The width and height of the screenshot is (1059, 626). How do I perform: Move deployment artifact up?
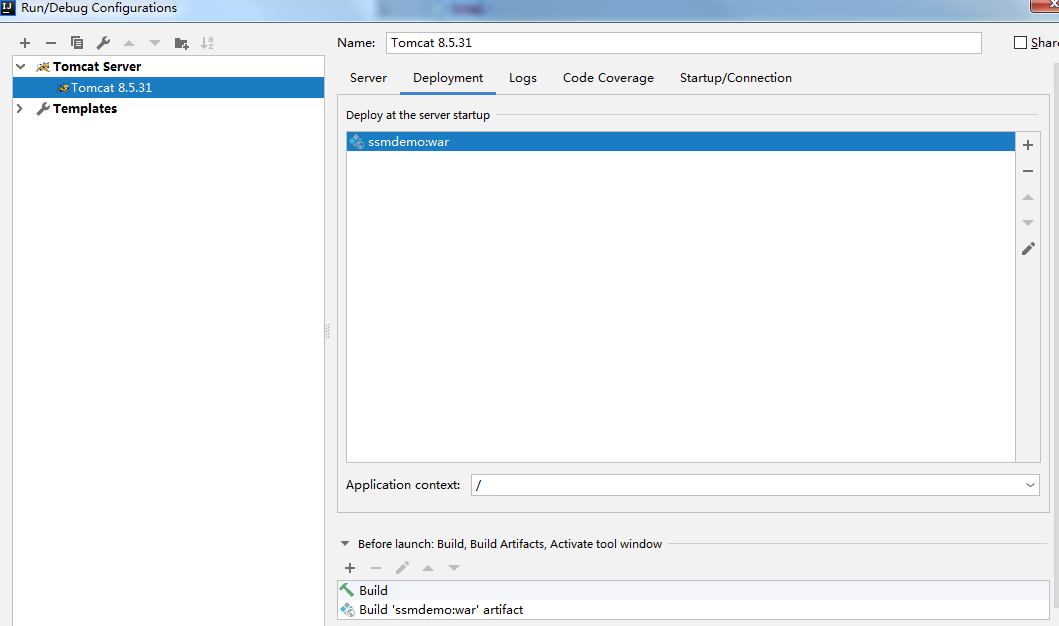[x=1028, y=197]
